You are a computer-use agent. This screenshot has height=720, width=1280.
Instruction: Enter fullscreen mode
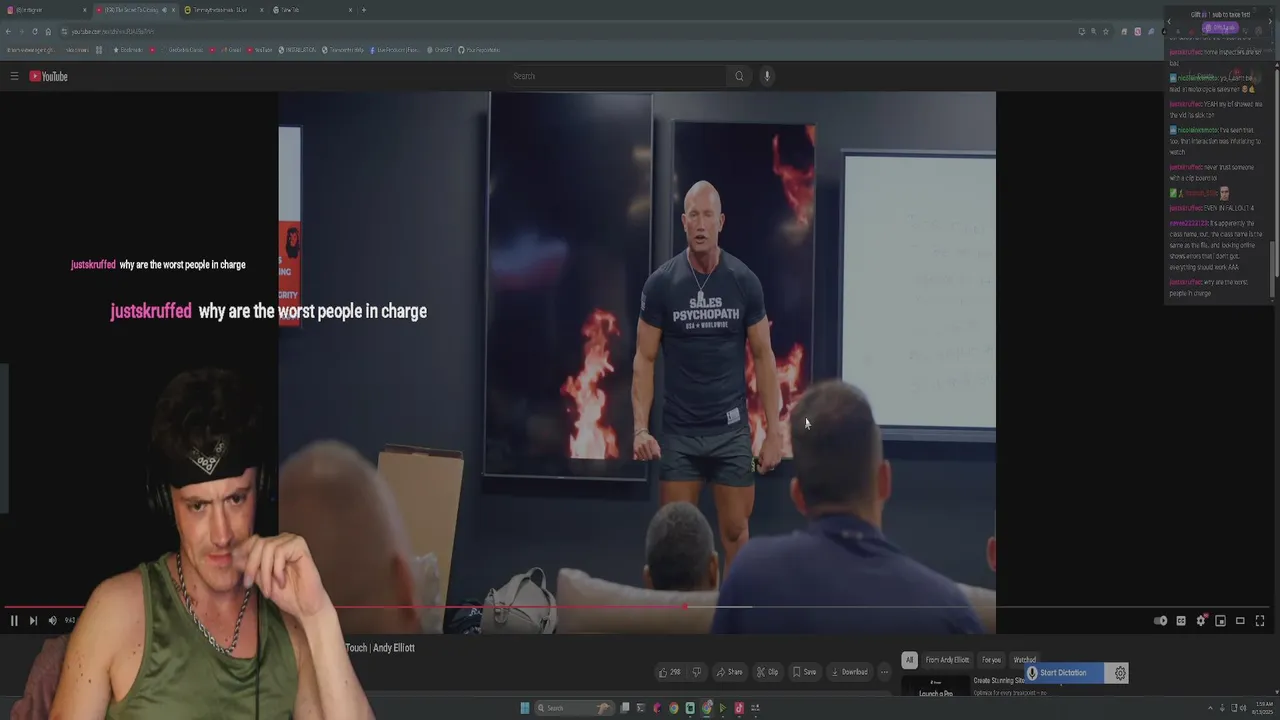click(1260, 621)
